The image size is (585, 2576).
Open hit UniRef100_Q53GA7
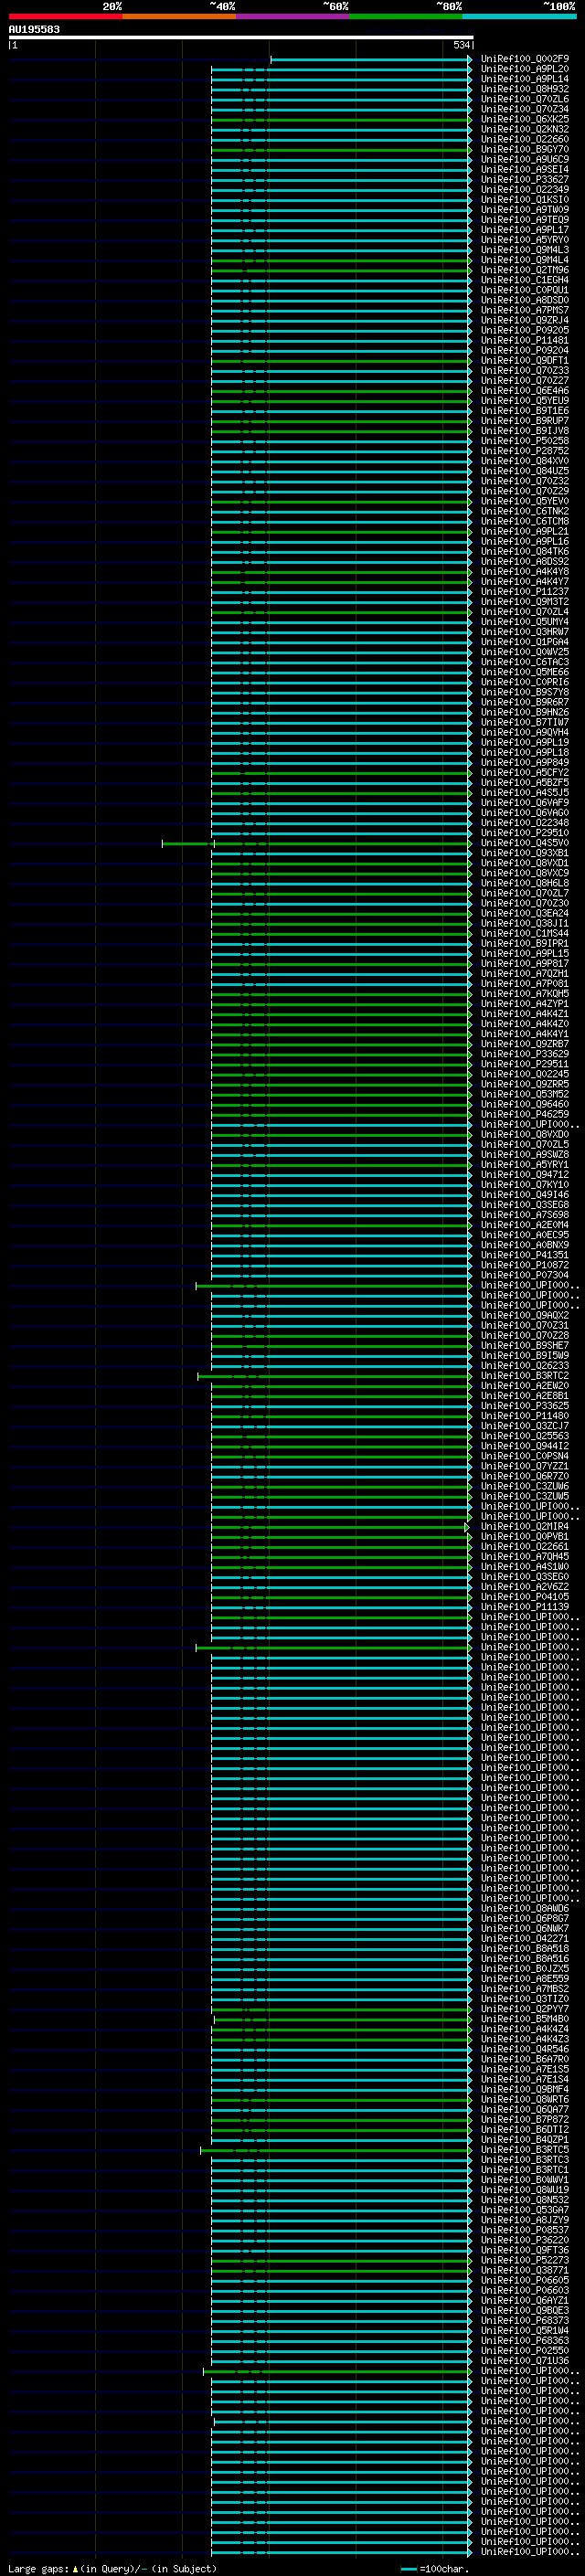point(525,2210)
